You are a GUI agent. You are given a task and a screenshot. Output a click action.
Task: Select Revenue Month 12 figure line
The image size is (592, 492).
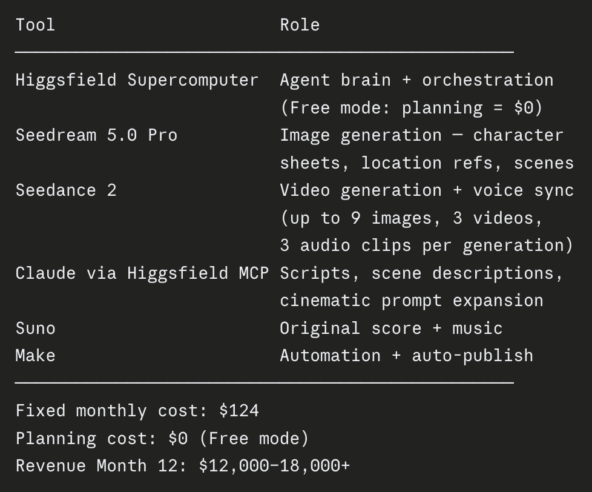pos(183,466)
